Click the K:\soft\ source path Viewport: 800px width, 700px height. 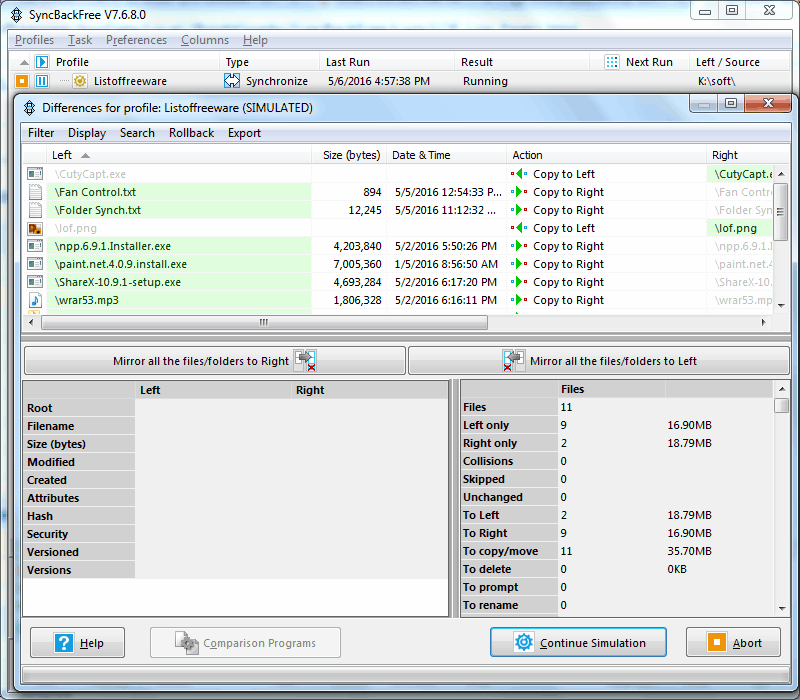click(x=716, y=81)
